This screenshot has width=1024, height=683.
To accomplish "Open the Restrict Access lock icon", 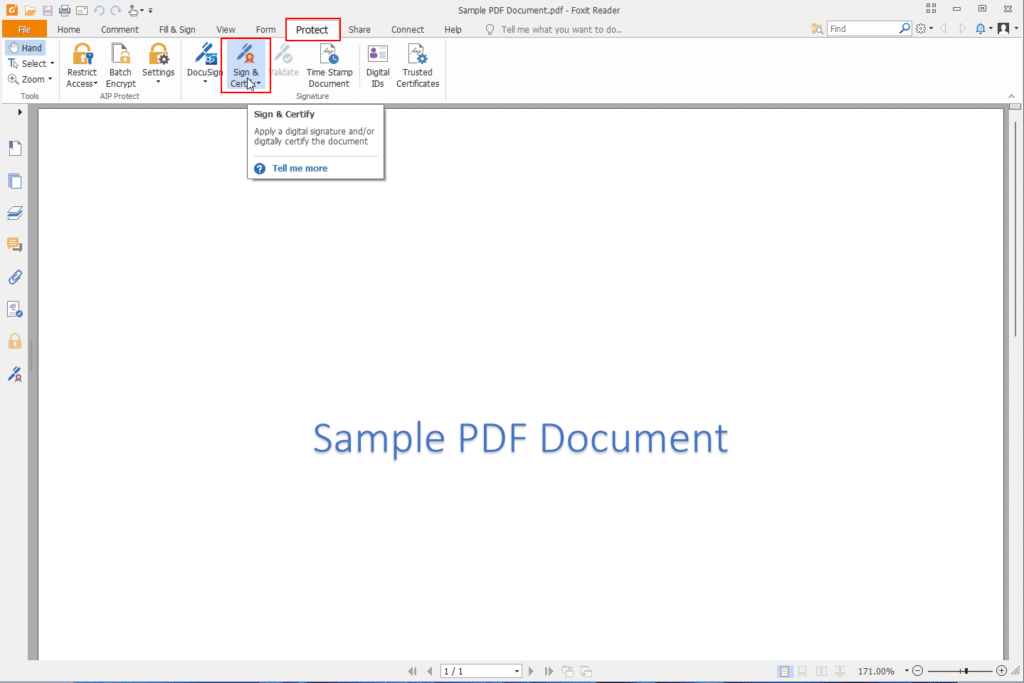I will coord(82,54).
